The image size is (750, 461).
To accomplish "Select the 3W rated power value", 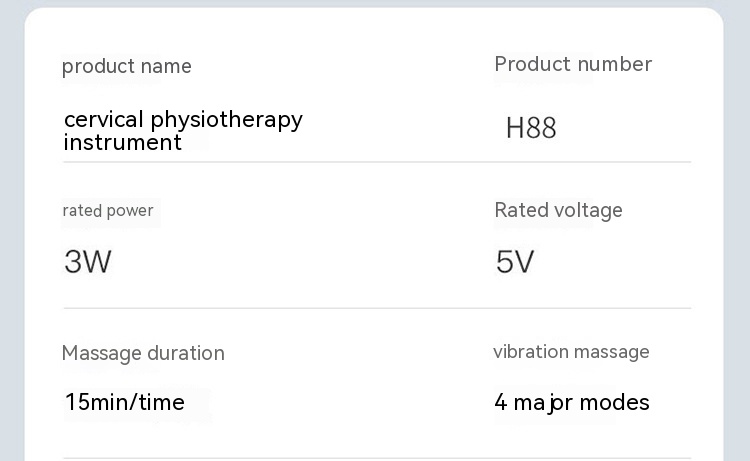I will 88,262.
